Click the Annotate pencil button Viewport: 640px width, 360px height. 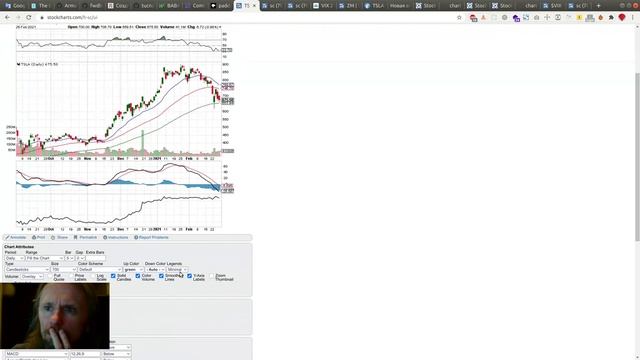(x=16, y=238)
